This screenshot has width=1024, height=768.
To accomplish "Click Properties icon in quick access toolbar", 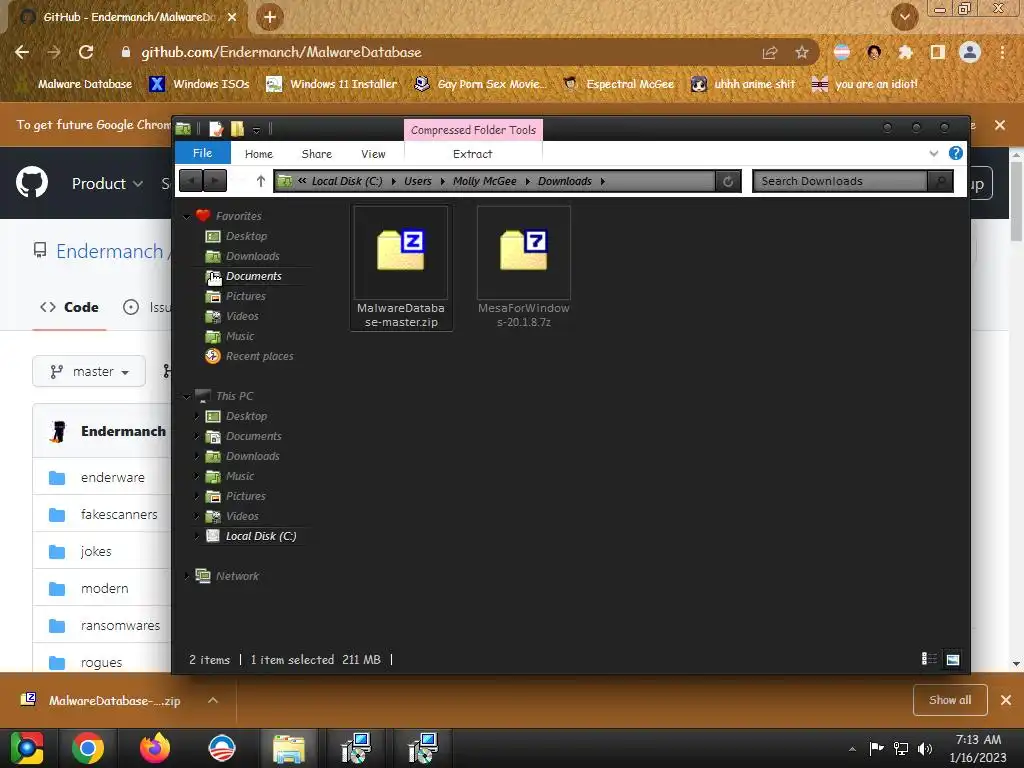I will pos(216,129).
